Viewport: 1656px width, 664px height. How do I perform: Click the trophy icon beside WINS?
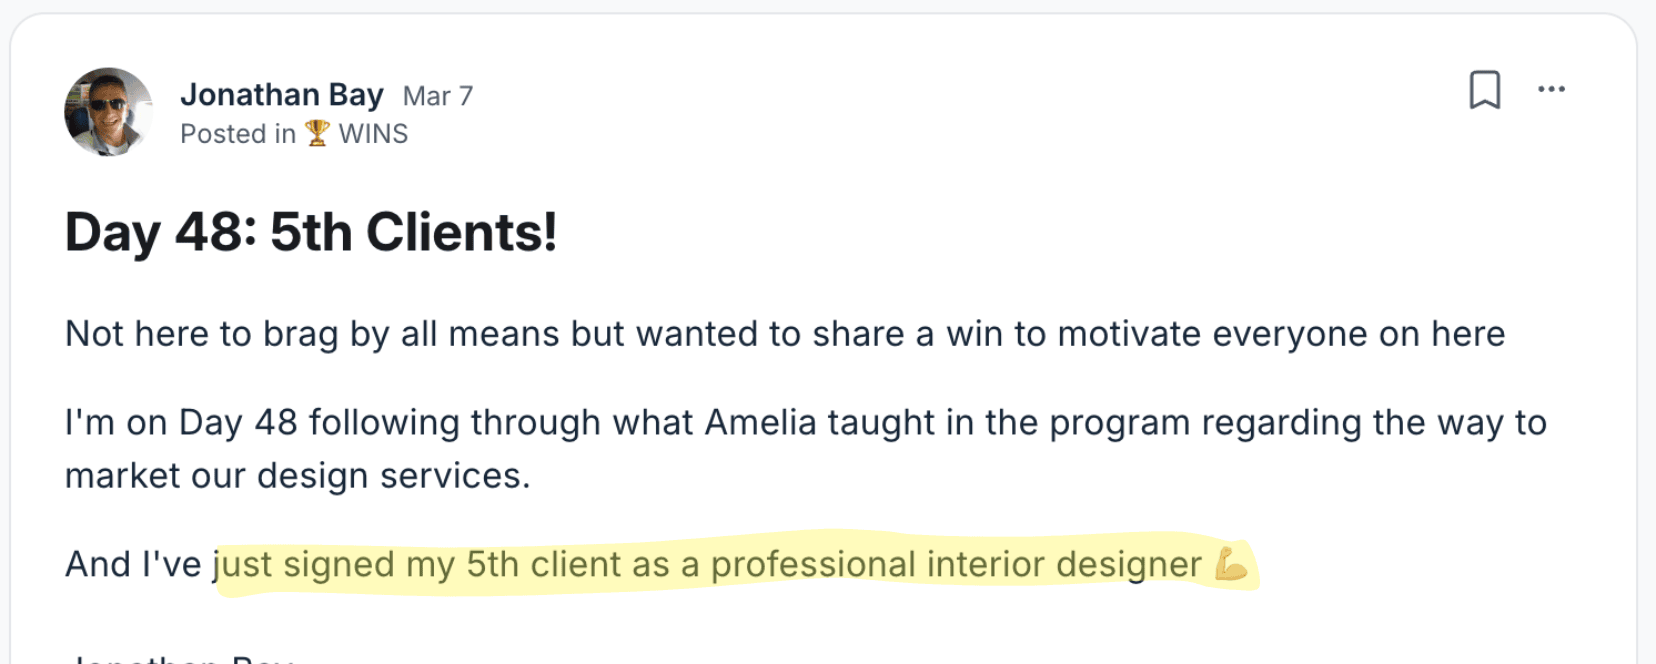pyautogui.click(x=318, y=133)
